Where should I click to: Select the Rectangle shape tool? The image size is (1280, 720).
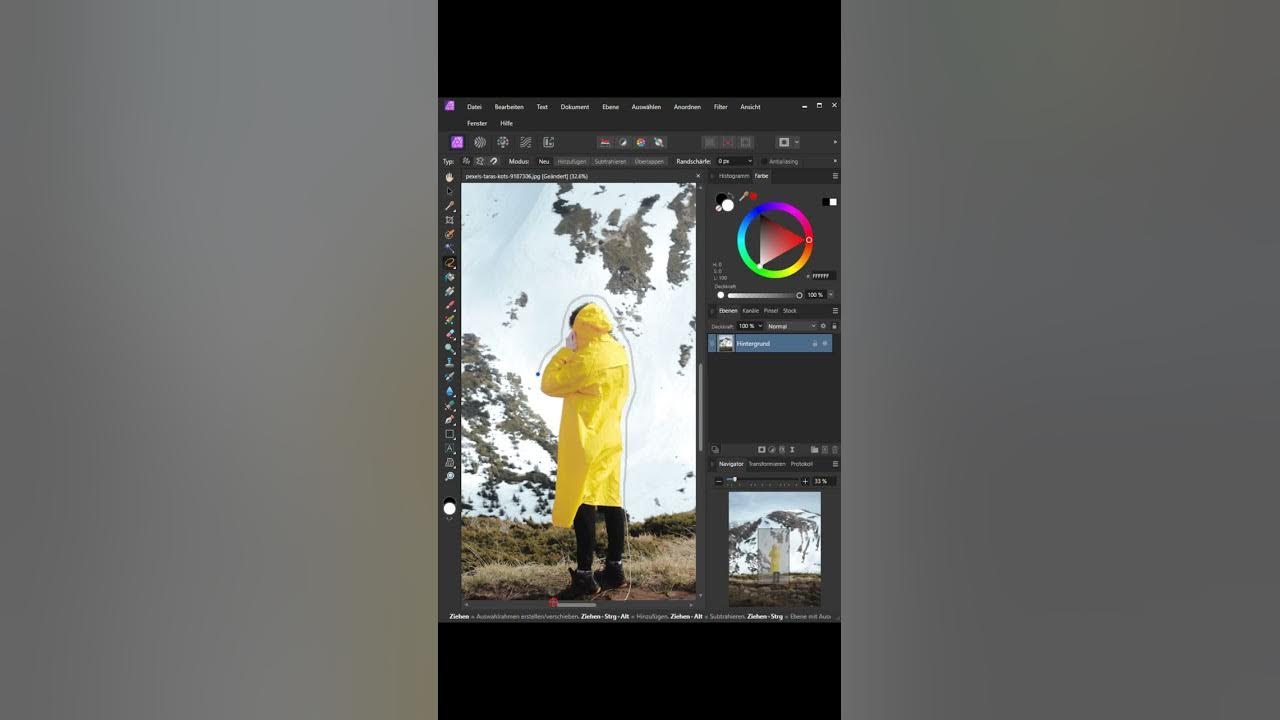point(449,434)
